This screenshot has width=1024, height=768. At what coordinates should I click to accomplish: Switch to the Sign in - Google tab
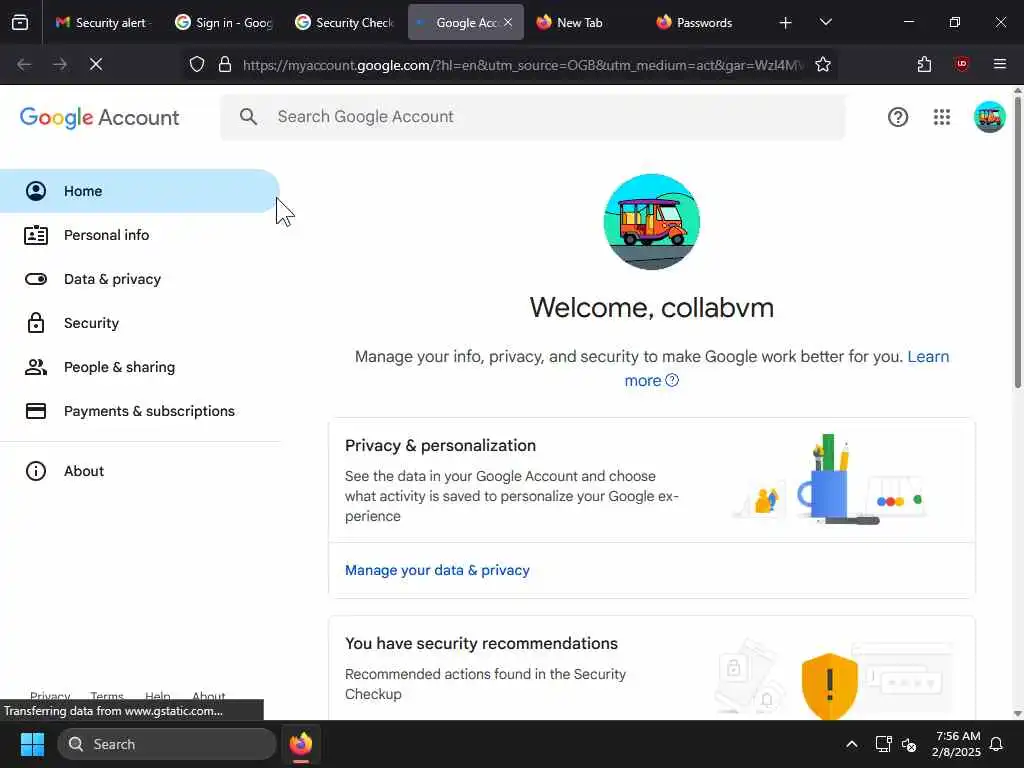point(224,22)
